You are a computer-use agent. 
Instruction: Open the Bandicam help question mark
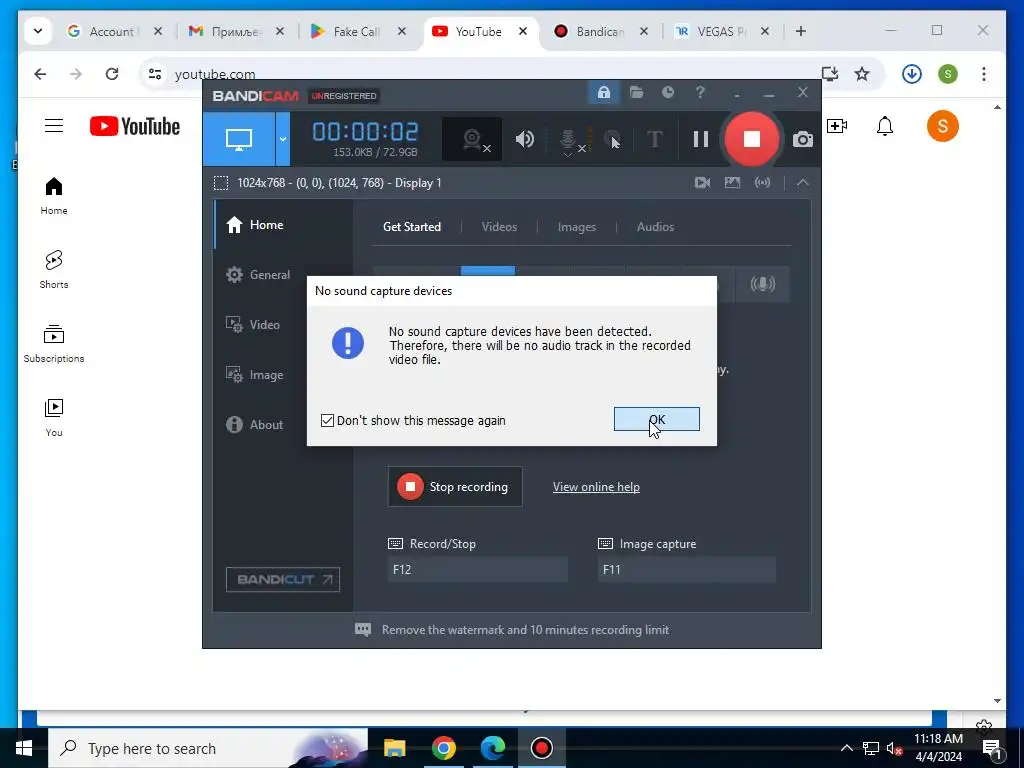700,93
